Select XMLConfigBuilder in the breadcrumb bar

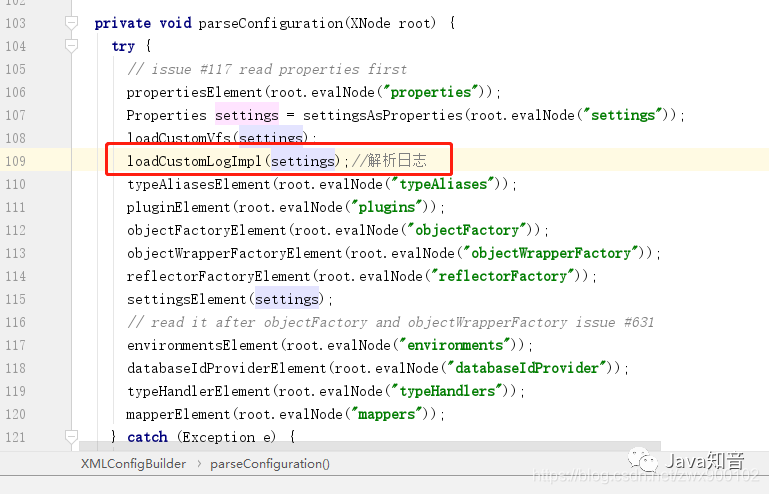(133, 464)
